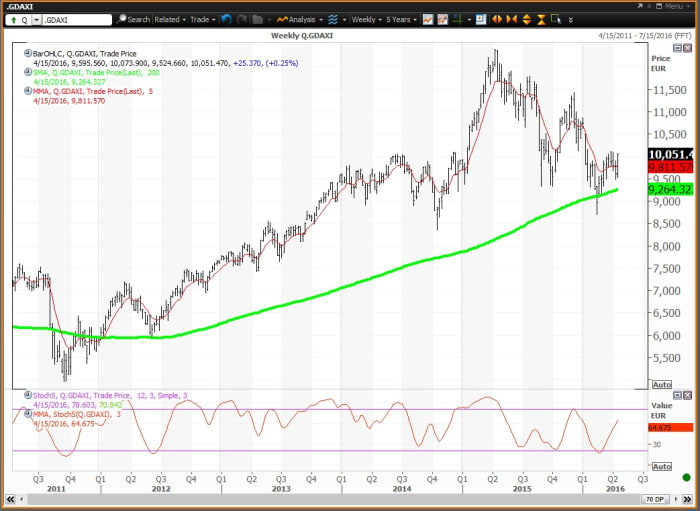Viewport: 700px width, 511px height.
Task: Undo the last chart action
Action: 227,19
